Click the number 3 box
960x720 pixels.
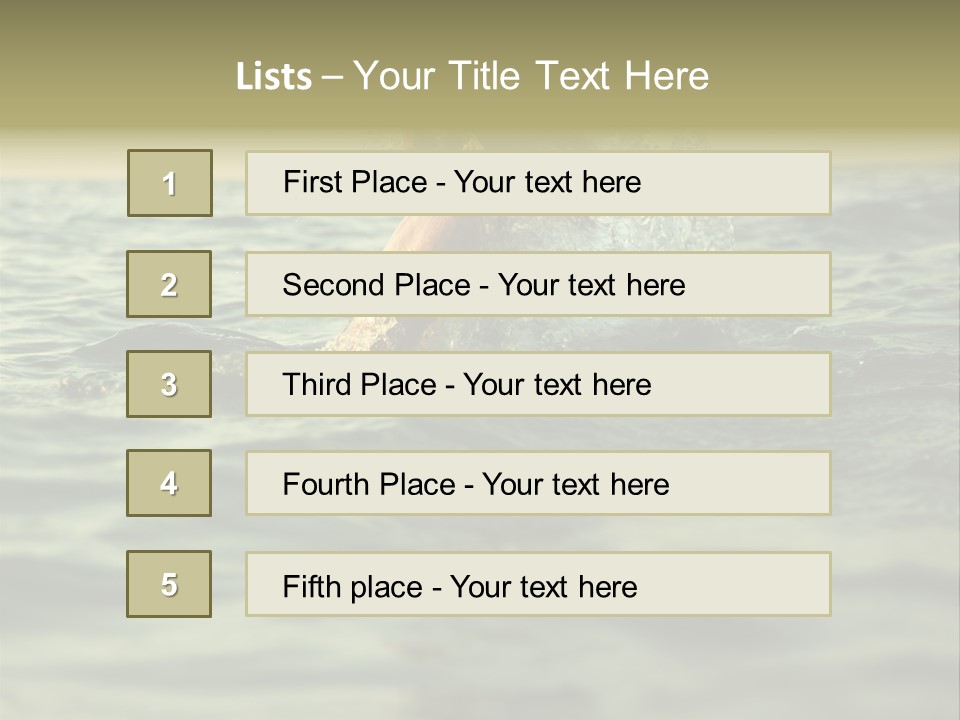pos(169,384)
